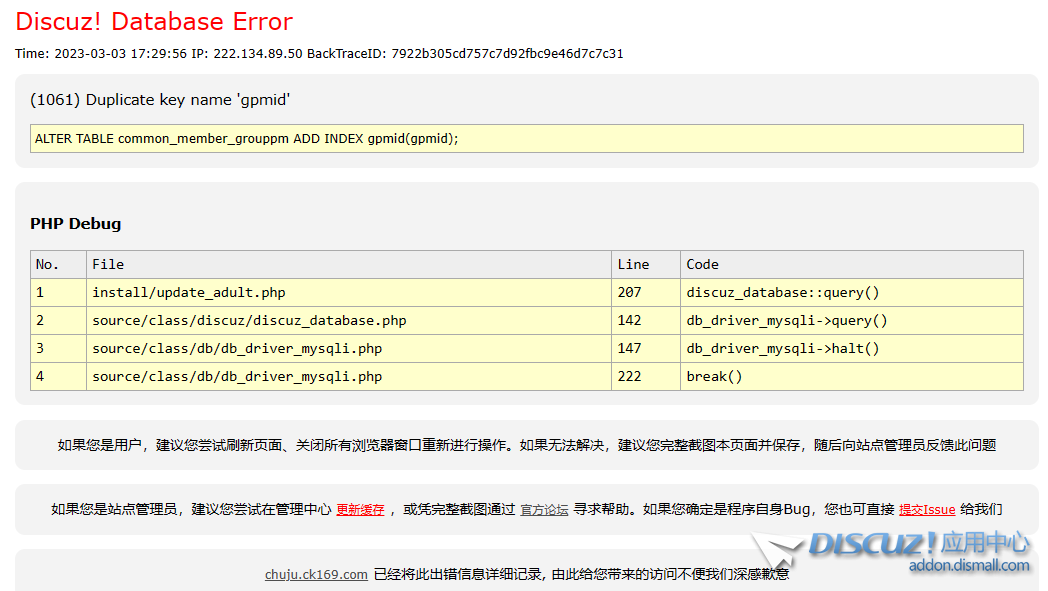
Task: Click install/update_adult.php file cell
Action: pos(189,293)
